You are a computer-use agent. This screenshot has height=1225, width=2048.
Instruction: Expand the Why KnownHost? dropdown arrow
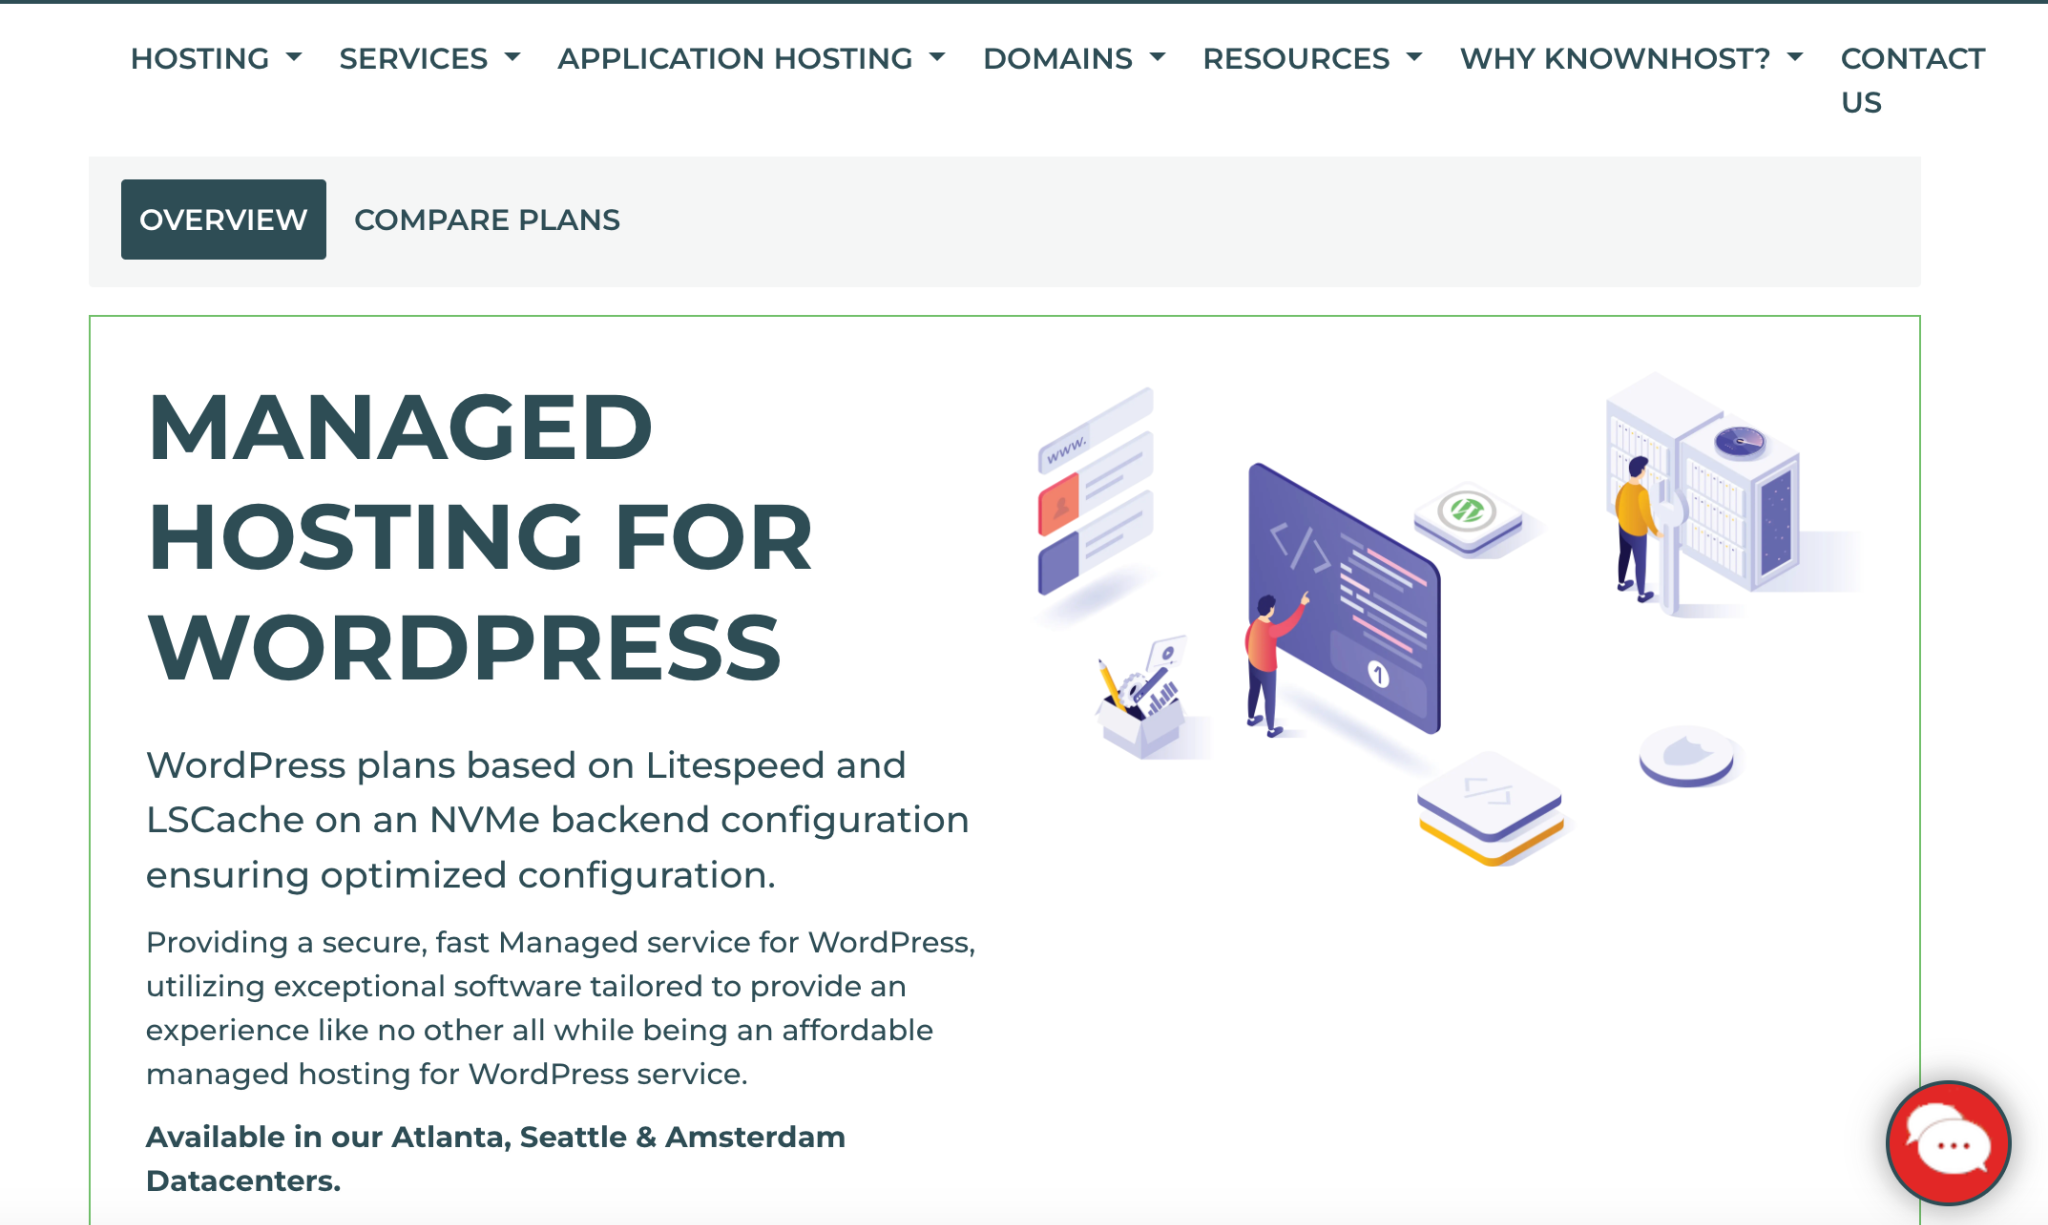click(x=1795, y=58)
